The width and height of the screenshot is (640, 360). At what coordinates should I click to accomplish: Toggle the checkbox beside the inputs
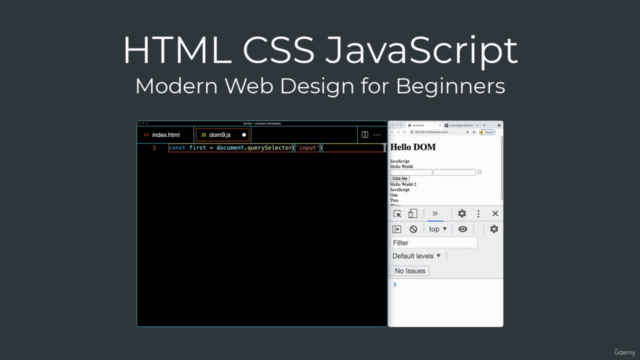(x=480, y=172)
